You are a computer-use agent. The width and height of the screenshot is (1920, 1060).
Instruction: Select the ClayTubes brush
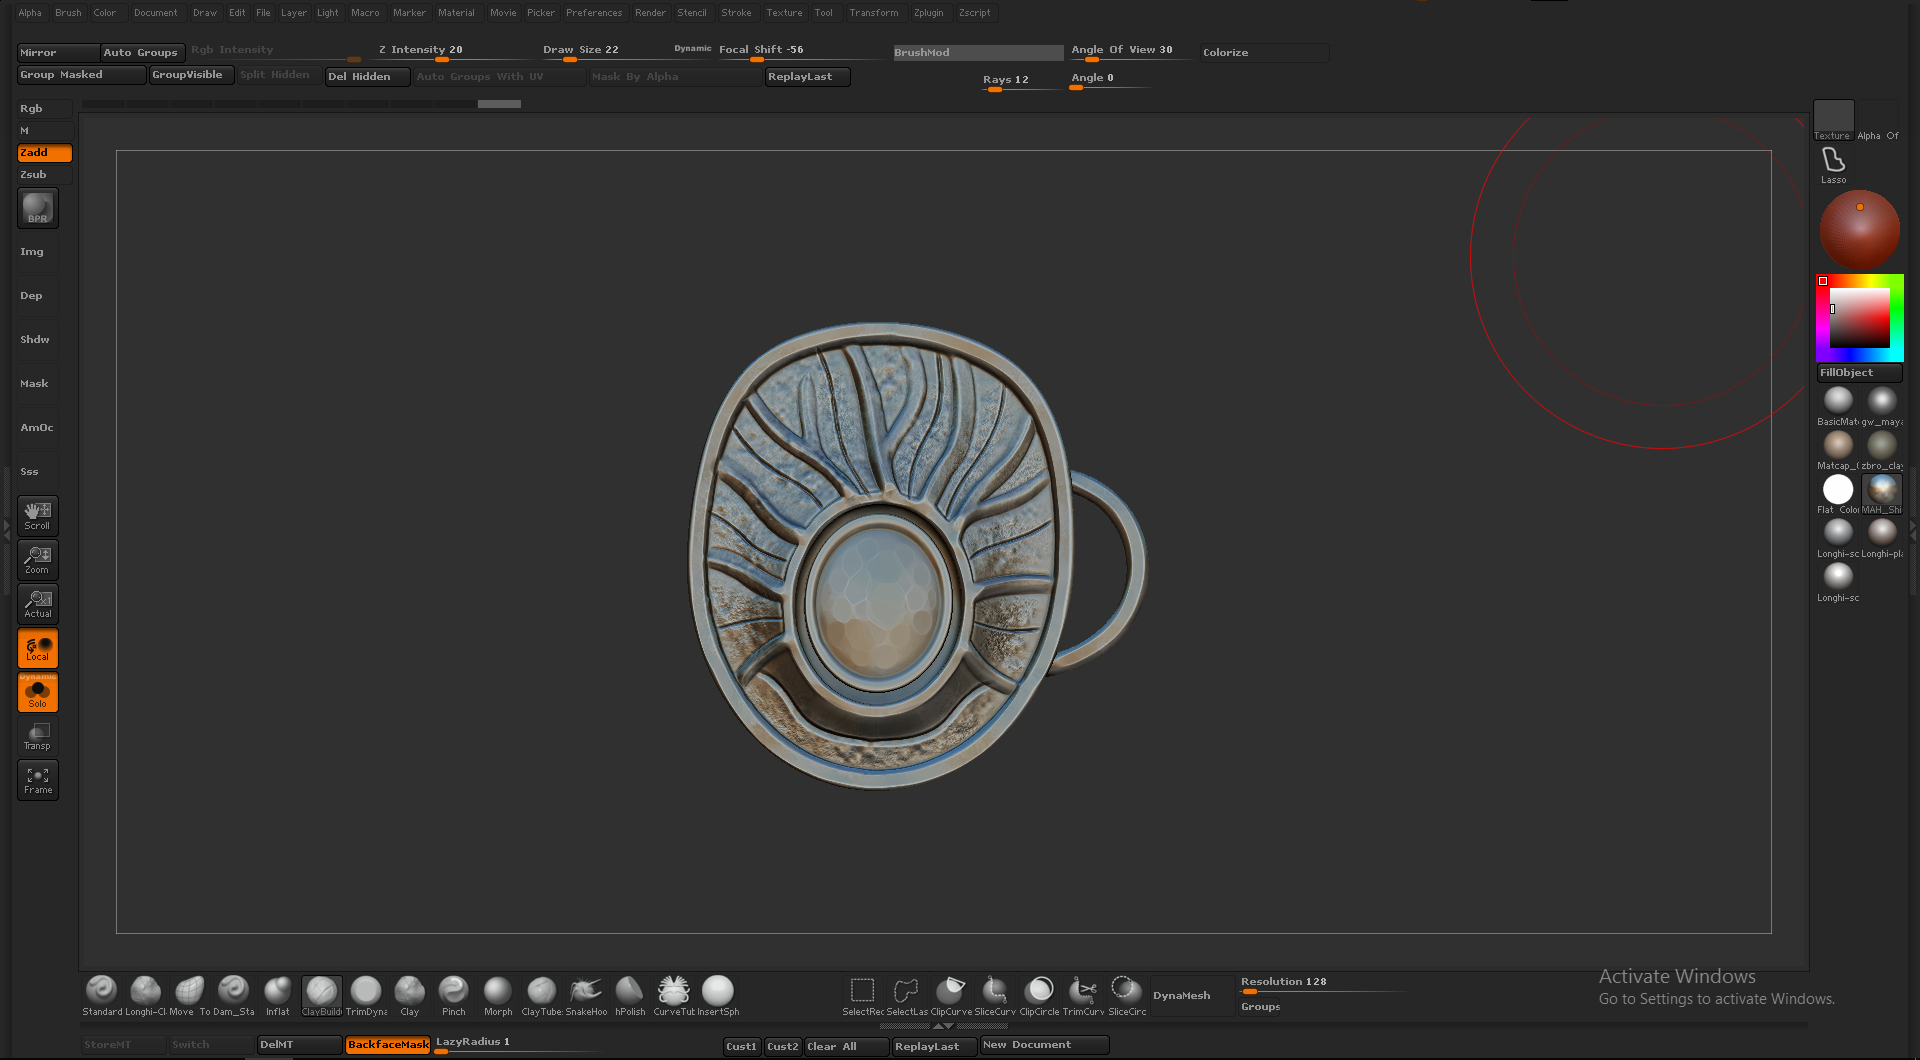pos(541,995)
